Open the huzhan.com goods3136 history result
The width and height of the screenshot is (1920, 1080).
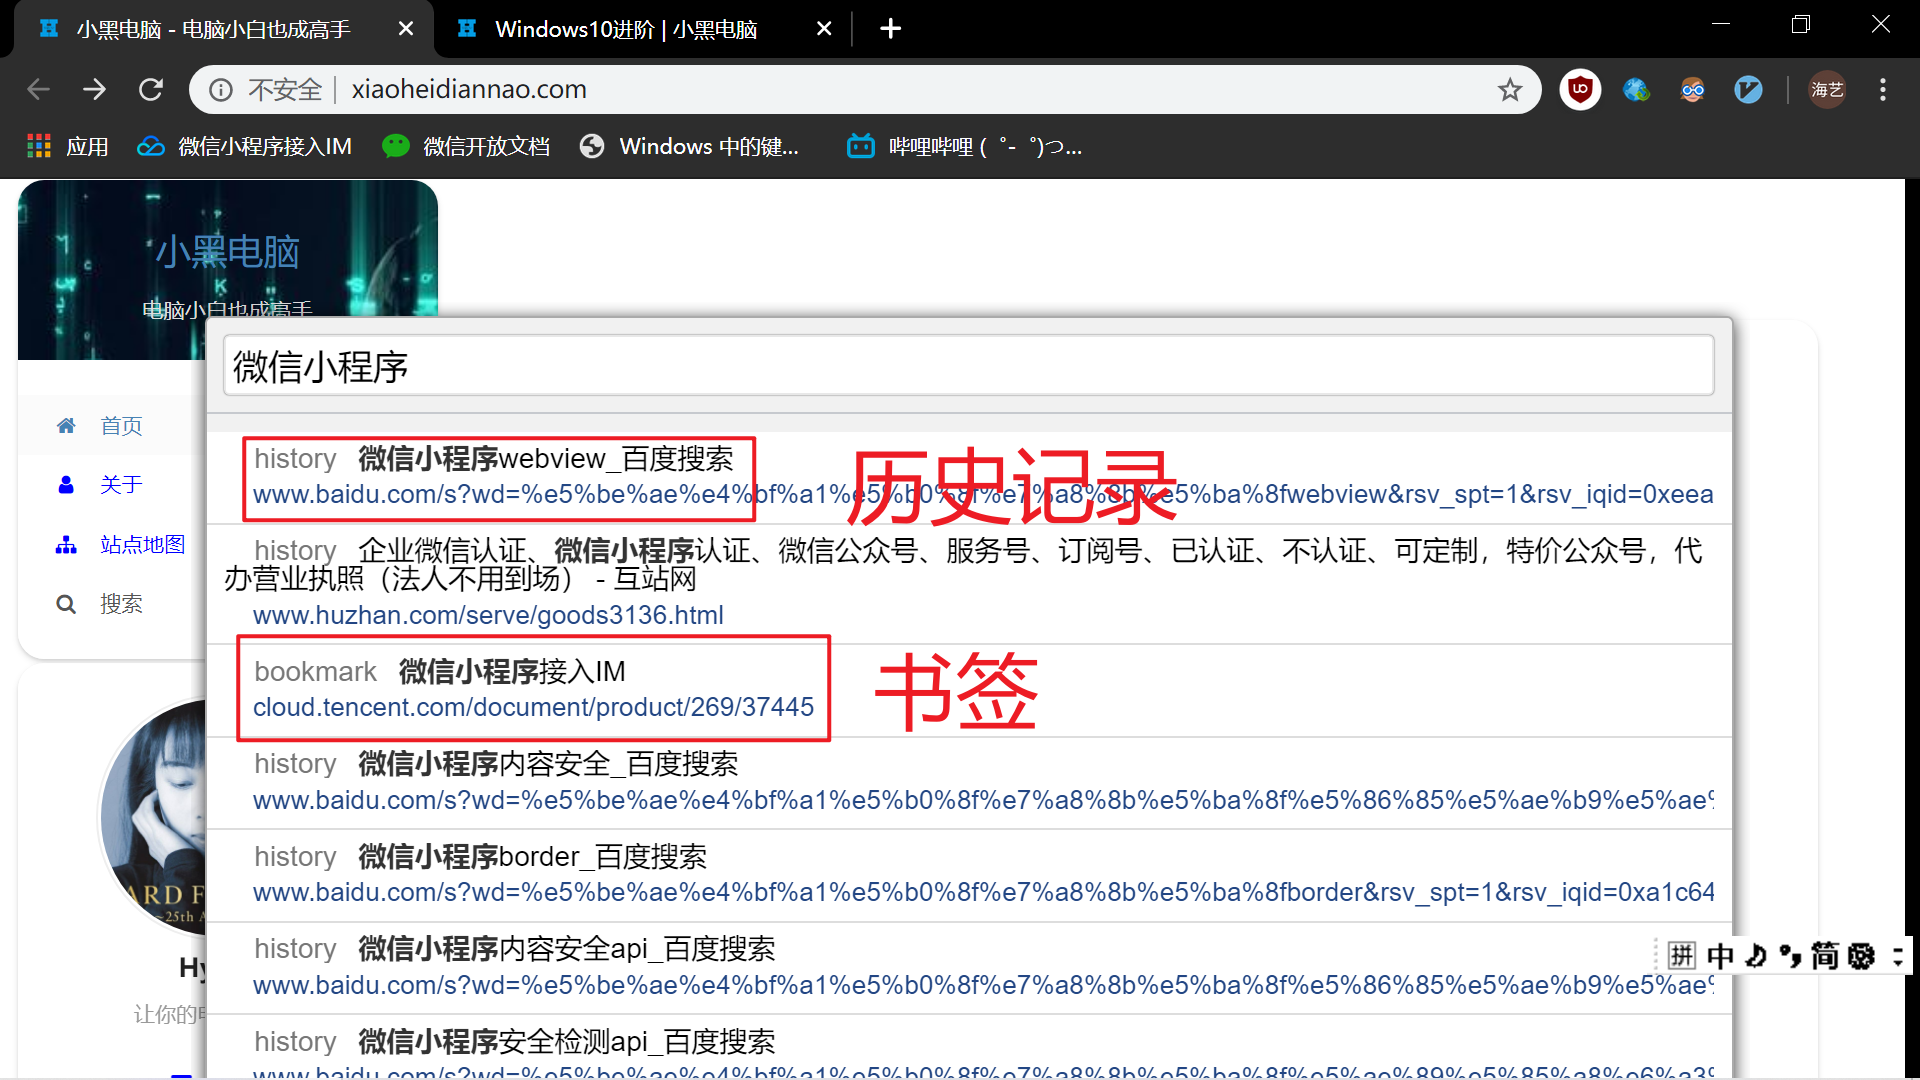click(x=488, y=615)
